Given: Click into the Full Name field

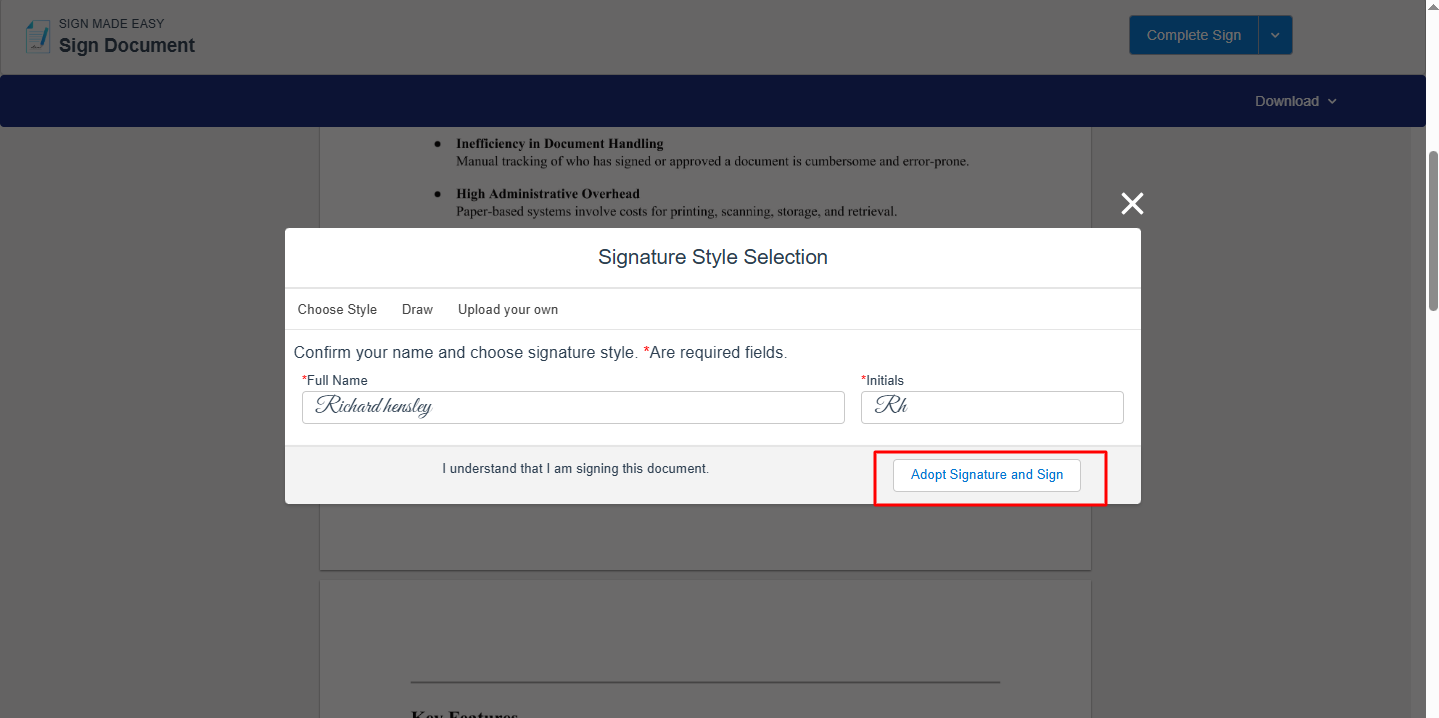Looking at the screenshot, I should (x=573, y=407).
